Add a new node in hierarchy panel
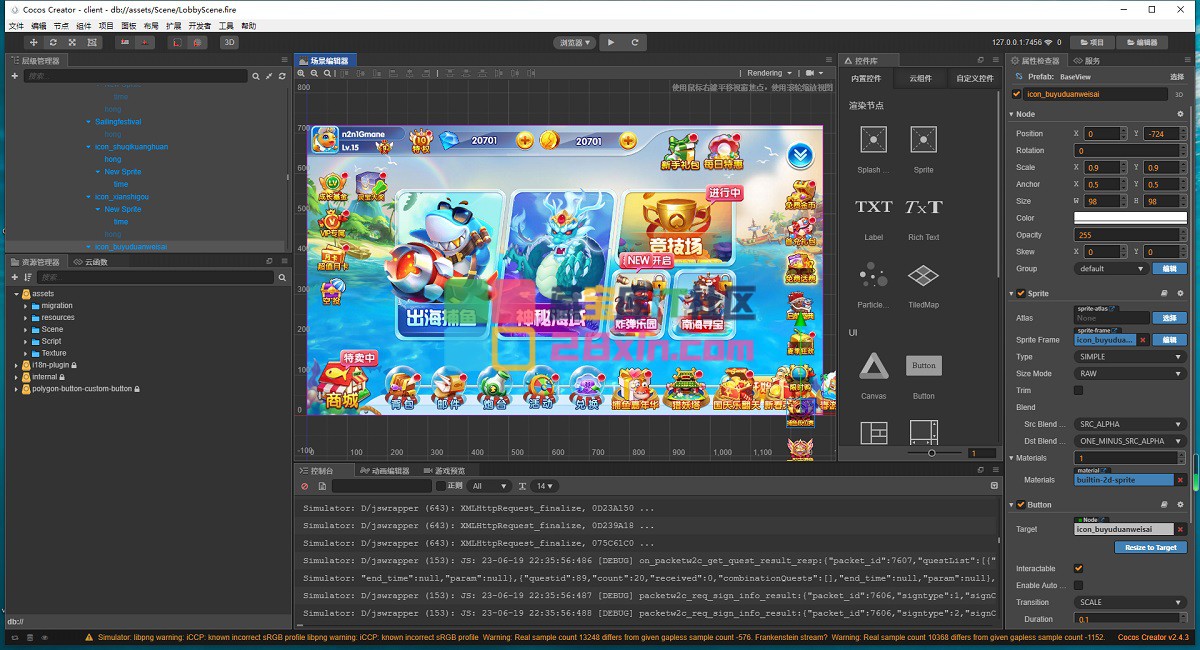This screenshot has width=1200, height=650. click(15, 76)
